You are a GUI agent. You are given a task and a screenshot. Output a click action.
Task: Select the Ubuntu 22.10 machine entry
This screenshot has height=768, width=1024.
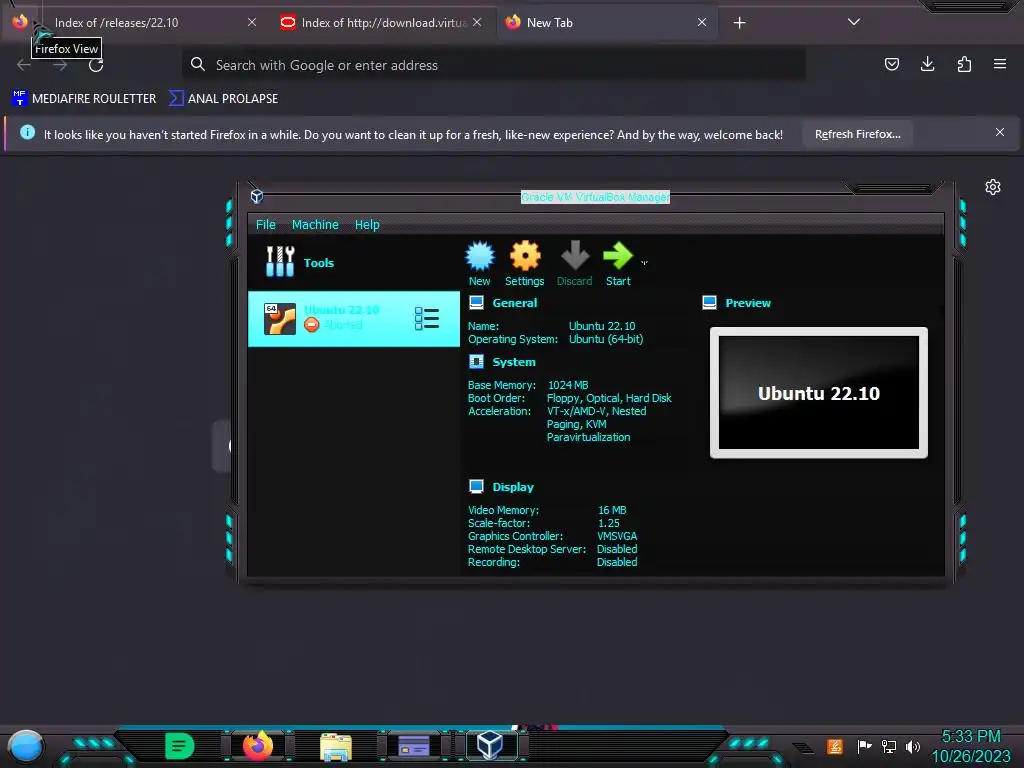pyautogui.click(x=354, y=319)
